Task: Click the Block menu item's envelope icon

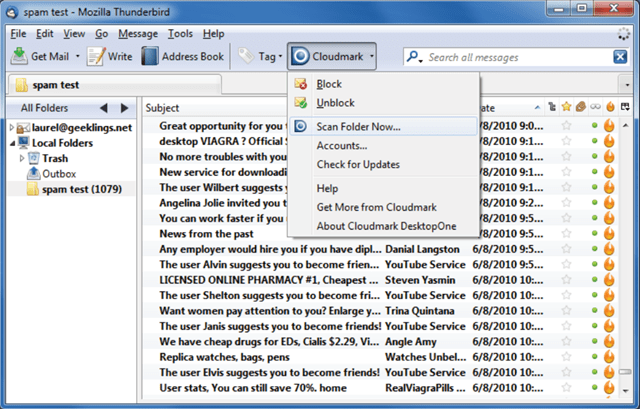Action: [301, 84]
